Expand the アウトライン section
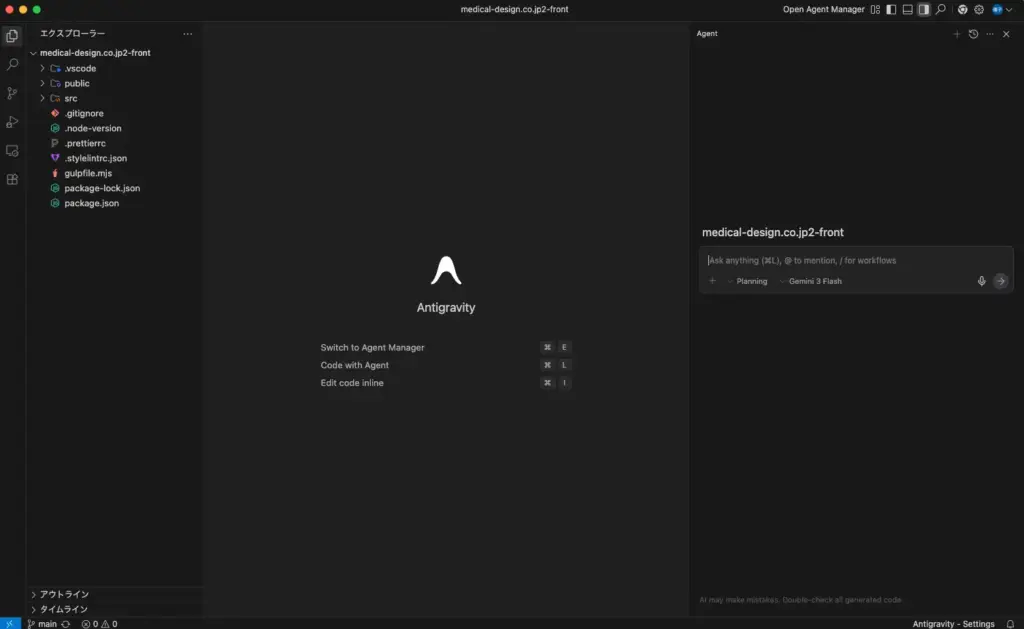The image size is (1024, 629). [64, 594]
